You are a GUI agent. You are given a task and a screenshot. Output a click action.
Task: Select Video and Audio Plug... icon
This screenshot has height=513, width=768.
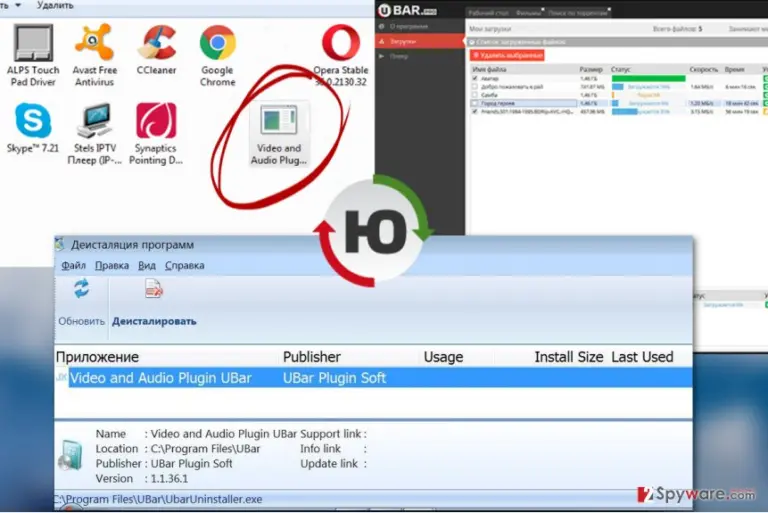279,120
